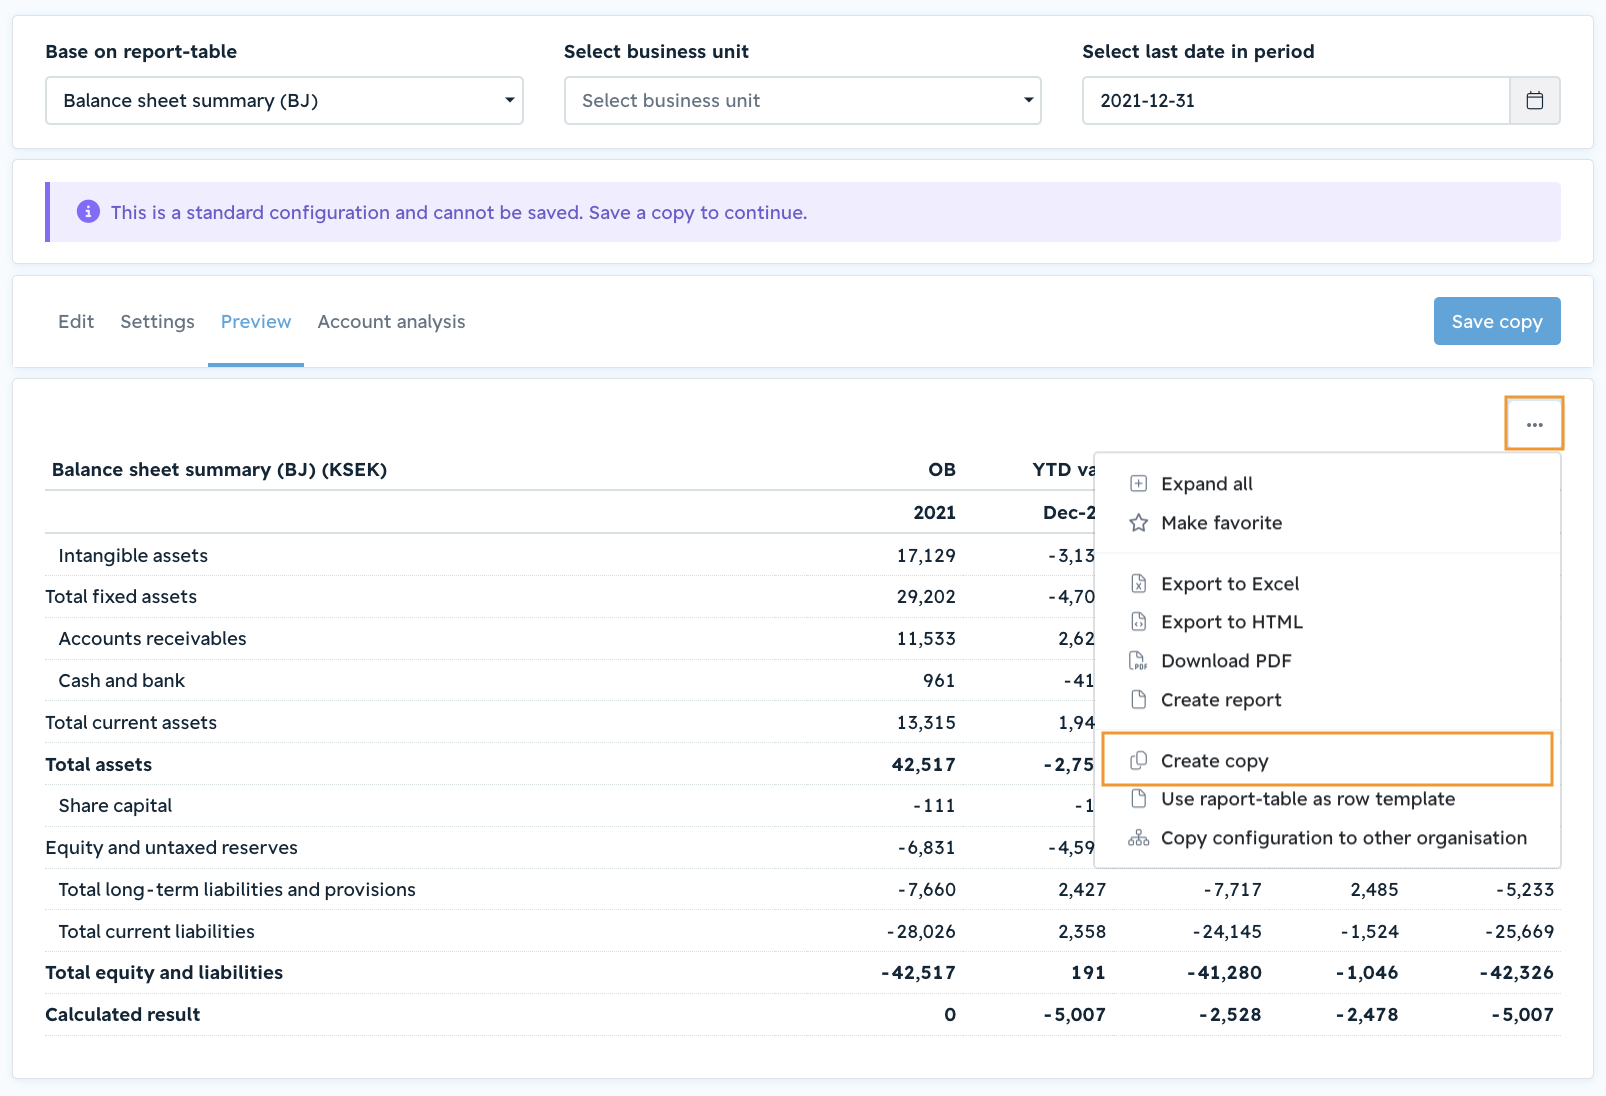Click the Make favorite star icon
Screen dimensions: 1606x1096
pyautogui.click(x=1138, y=523)
